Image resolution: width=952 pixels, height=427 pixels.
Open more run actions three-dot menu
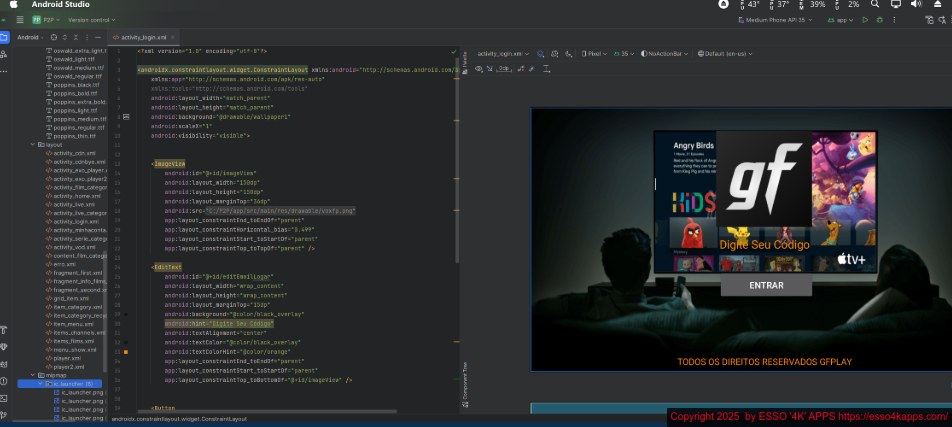(x=894, y=20)
